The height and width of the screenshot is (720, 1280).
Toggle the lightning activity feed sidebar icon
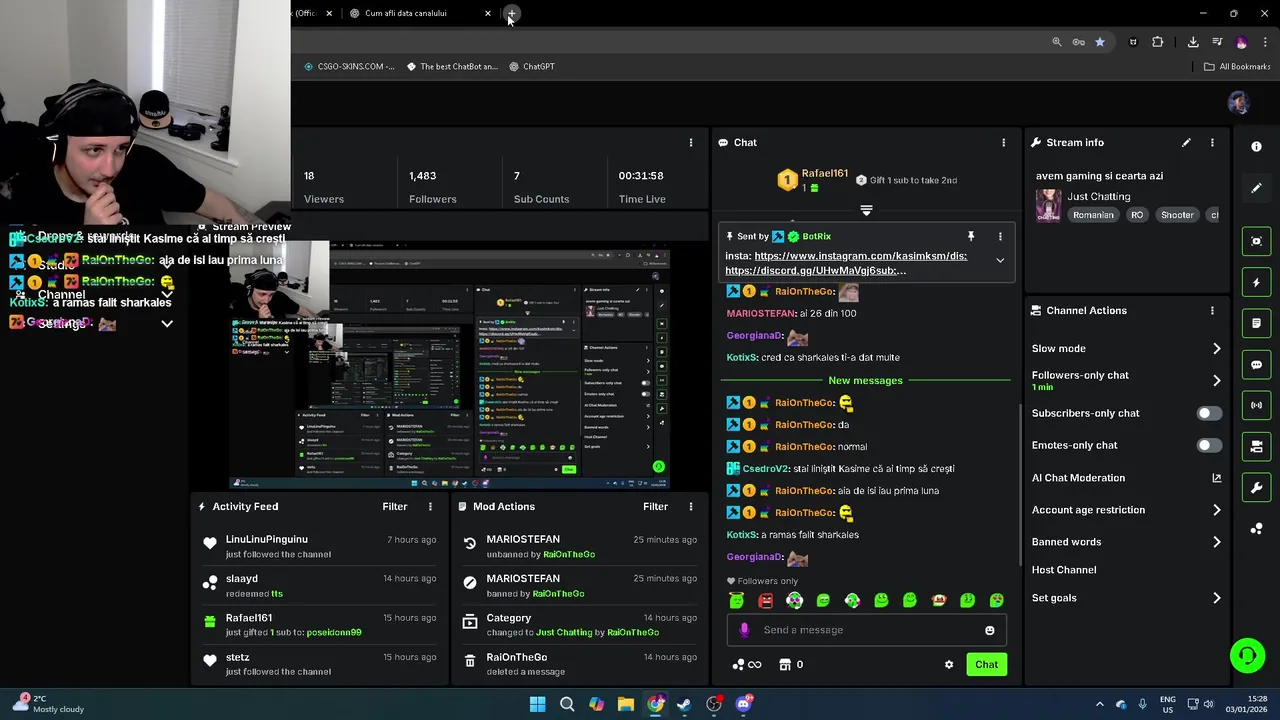(1257, 282)
